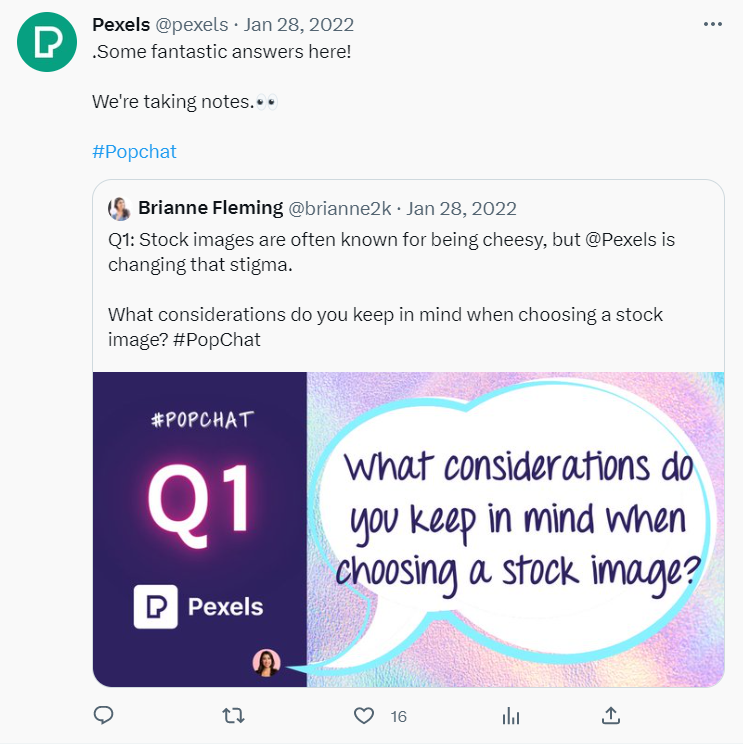Click the reply speech bubble icon
743x746 pixels.
tap(103, 715)
